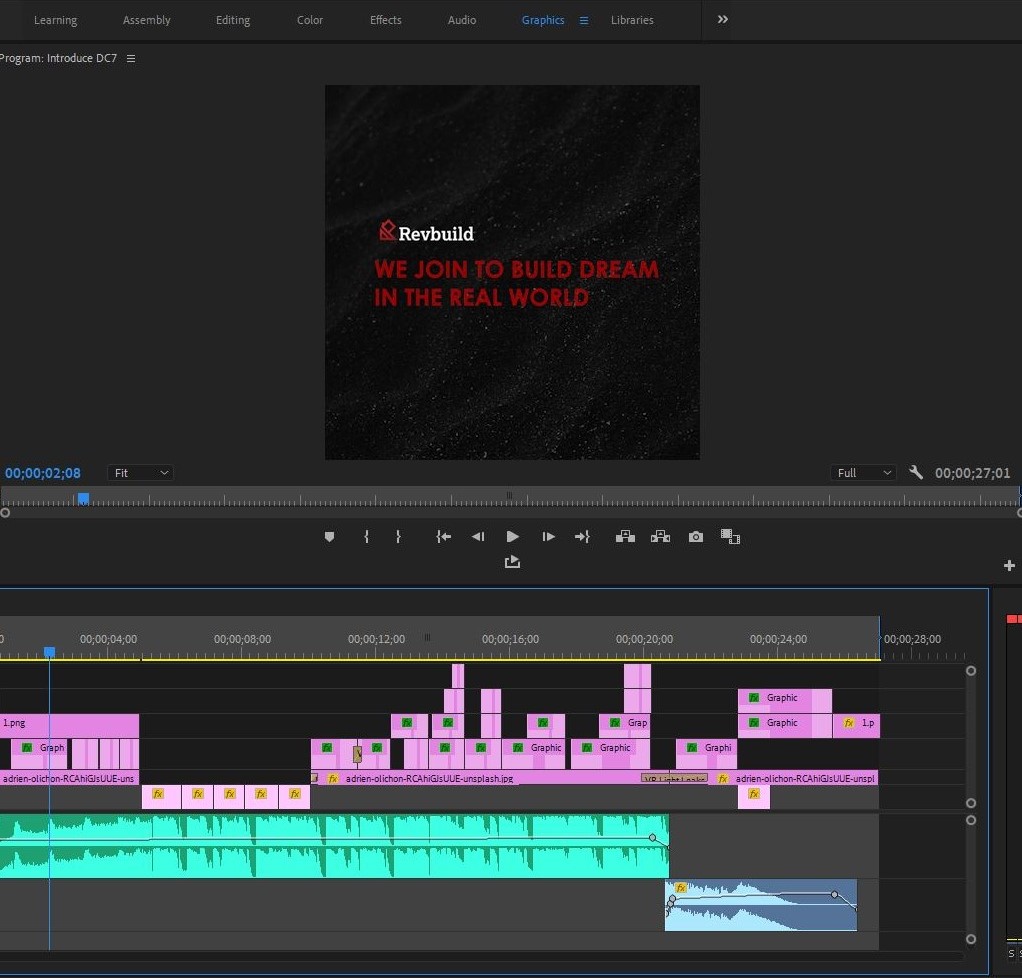Click the 00;00;08;00 mark on the timeline ruler
Screen dimensions: 1022x978
click(242, 639)
